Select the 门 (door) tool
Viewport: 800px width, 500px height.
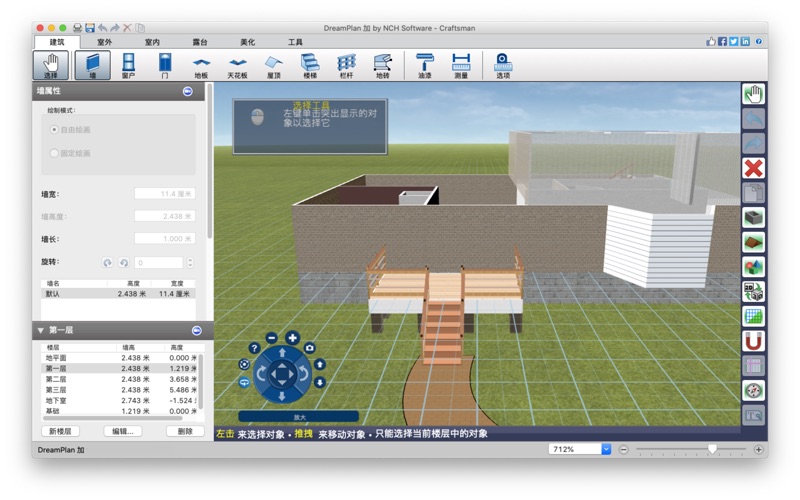point(165,66)
